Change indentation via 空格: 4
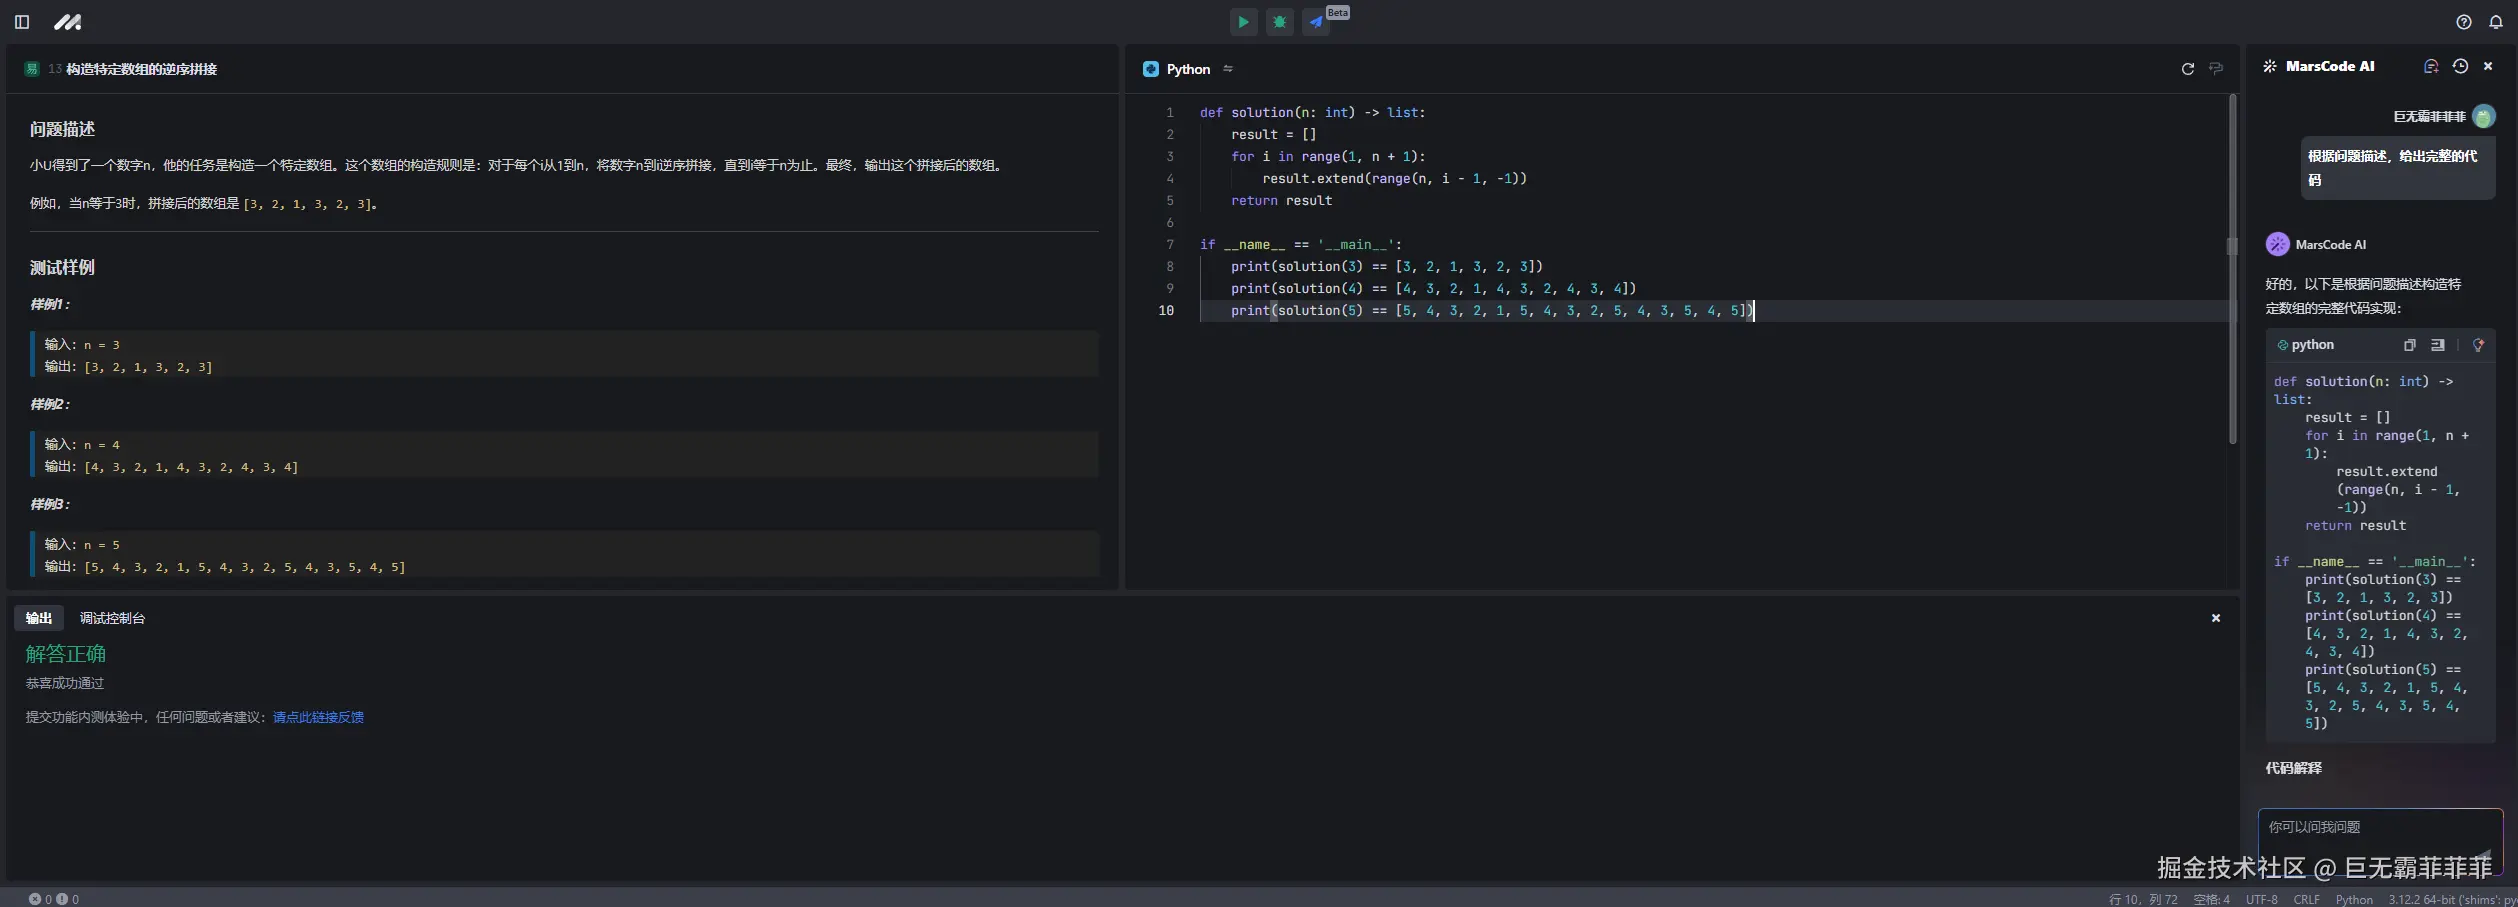The height and width of the screenshot is (907, 2518). 2211,899
